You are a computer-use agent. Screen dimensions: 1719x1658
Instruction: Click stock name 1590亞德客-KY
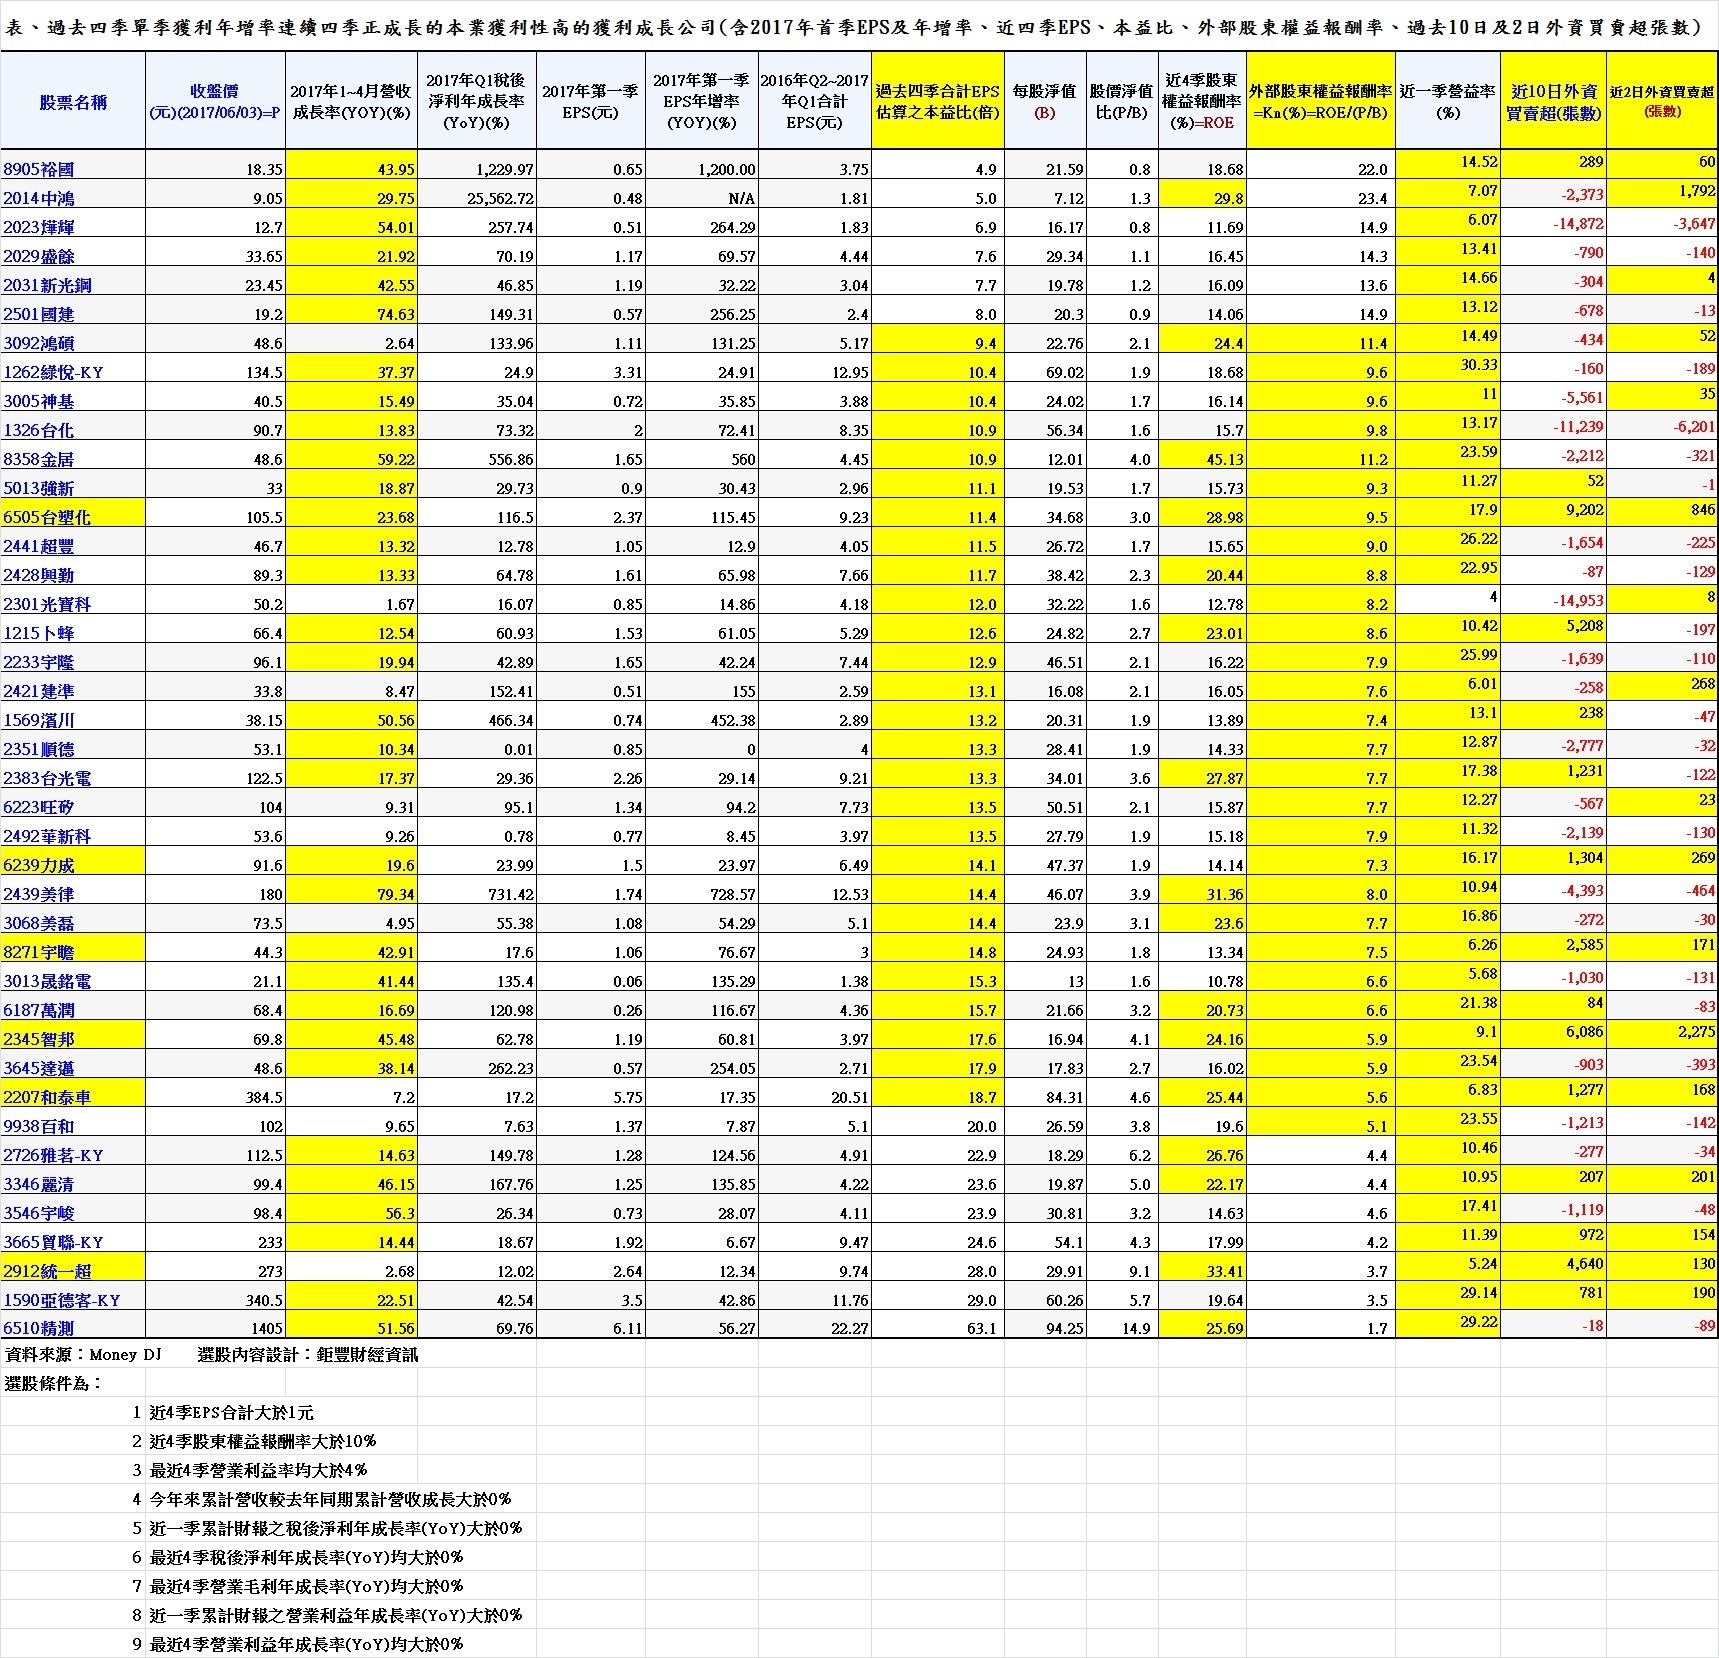click(62, 1300)
